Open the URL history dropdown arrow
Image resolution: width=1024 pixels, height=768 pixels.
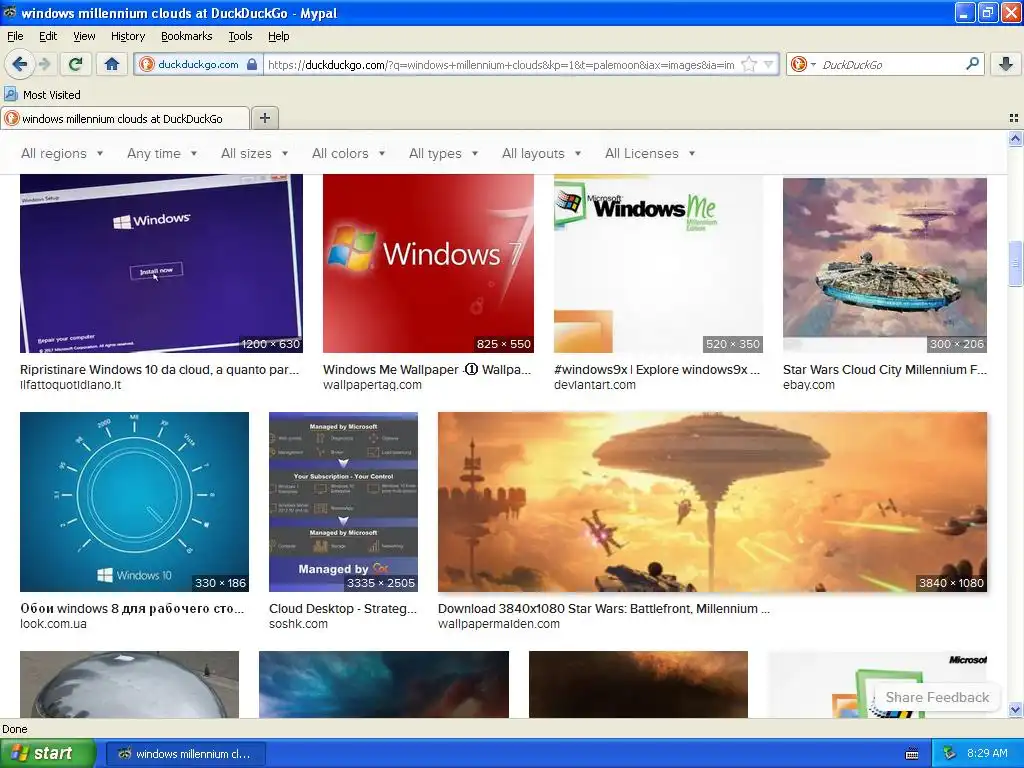769,64
